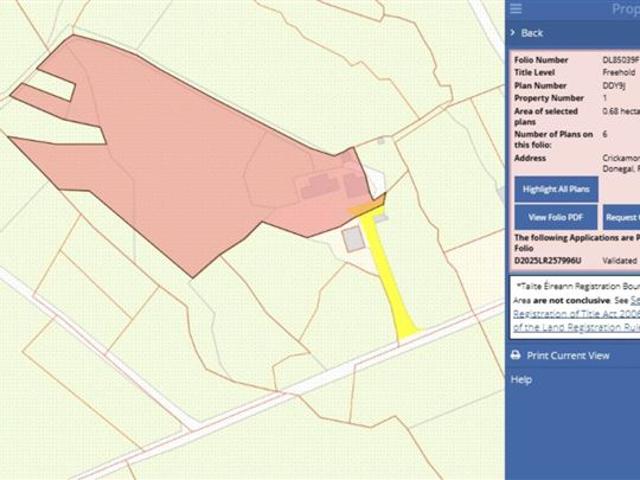Select Print Current View
Image resolution: width=640 pixels, height=480 pixels.
point(568,356)
